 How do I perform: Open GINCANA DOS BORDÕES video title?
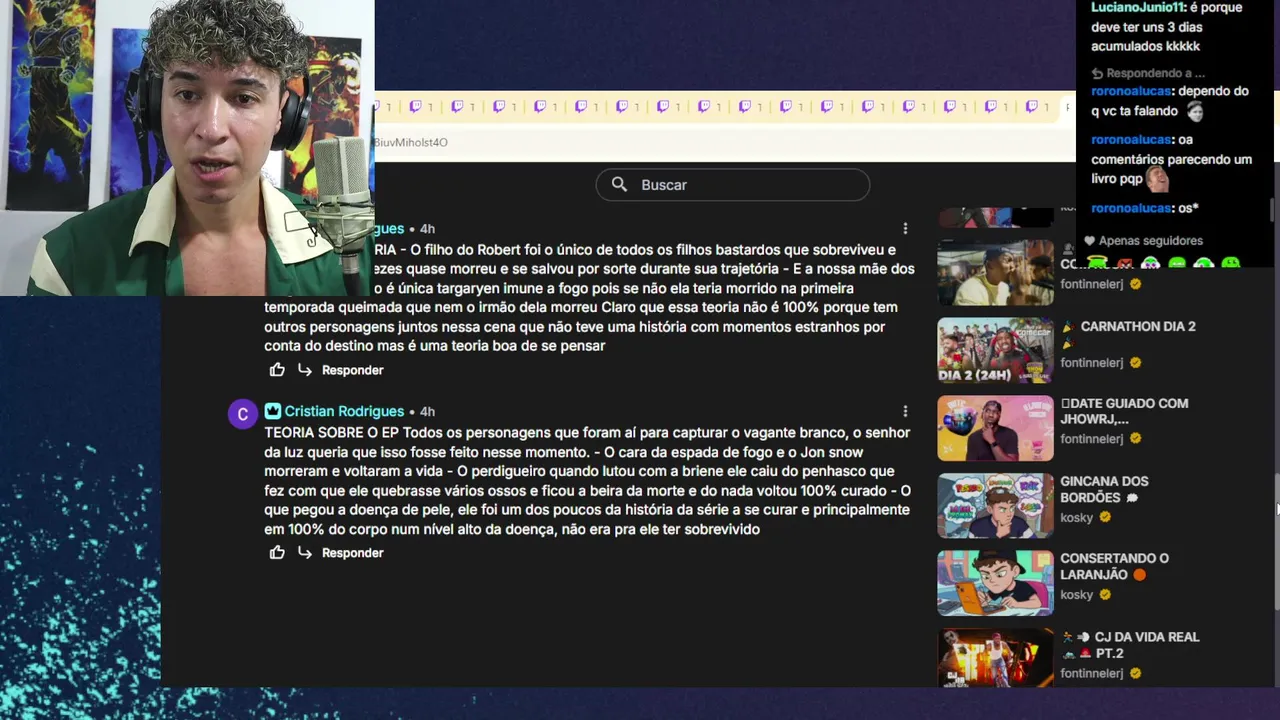[x=1104, y=489]
